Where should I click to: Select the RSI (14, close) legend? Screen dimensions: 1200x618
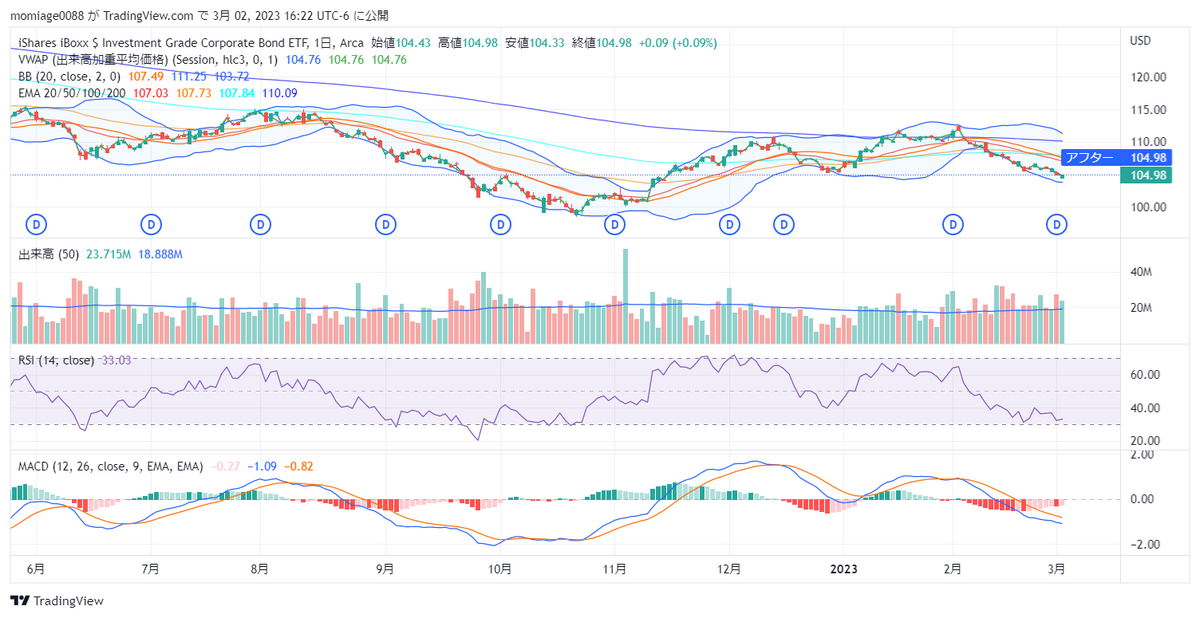click(56, 360)
